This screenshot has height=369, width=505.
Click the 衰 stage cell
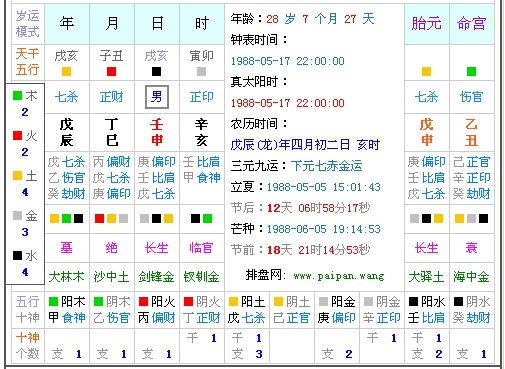pyautogui.click(x=471, y=248)
